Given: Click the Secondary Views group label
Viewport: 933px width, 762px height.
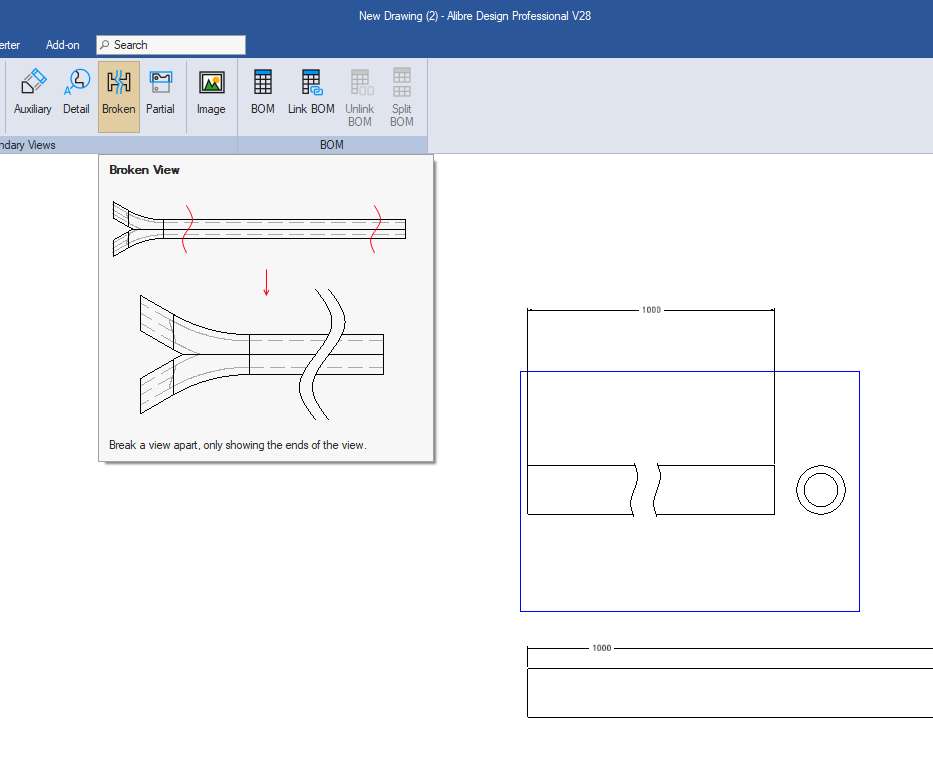Looking at the screenshot, I should [x=27, y=145].
